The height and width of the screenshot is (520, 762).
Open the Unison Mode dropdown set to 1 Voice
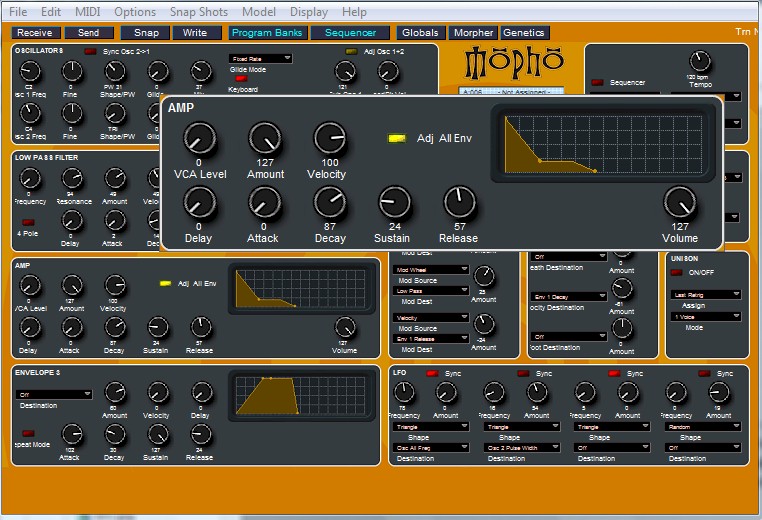pyautogui.click(x=706, y=316)
